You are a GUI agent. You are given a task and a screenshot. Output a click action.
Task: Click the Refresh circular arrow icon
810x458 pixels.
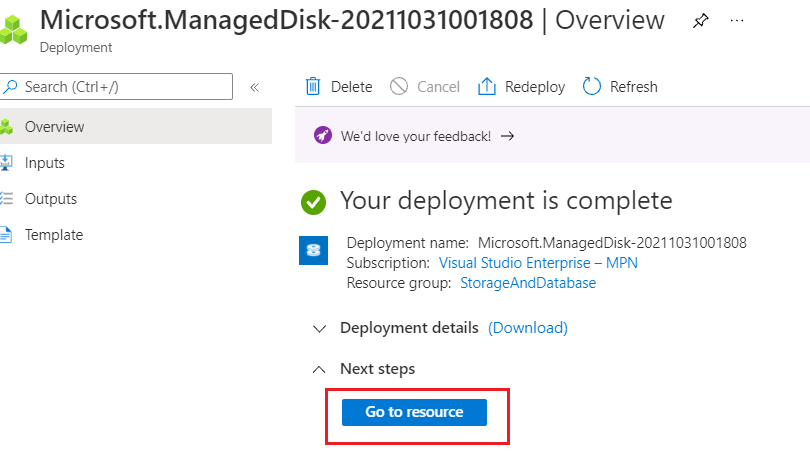pyautogui.click(x=592, y=86)
